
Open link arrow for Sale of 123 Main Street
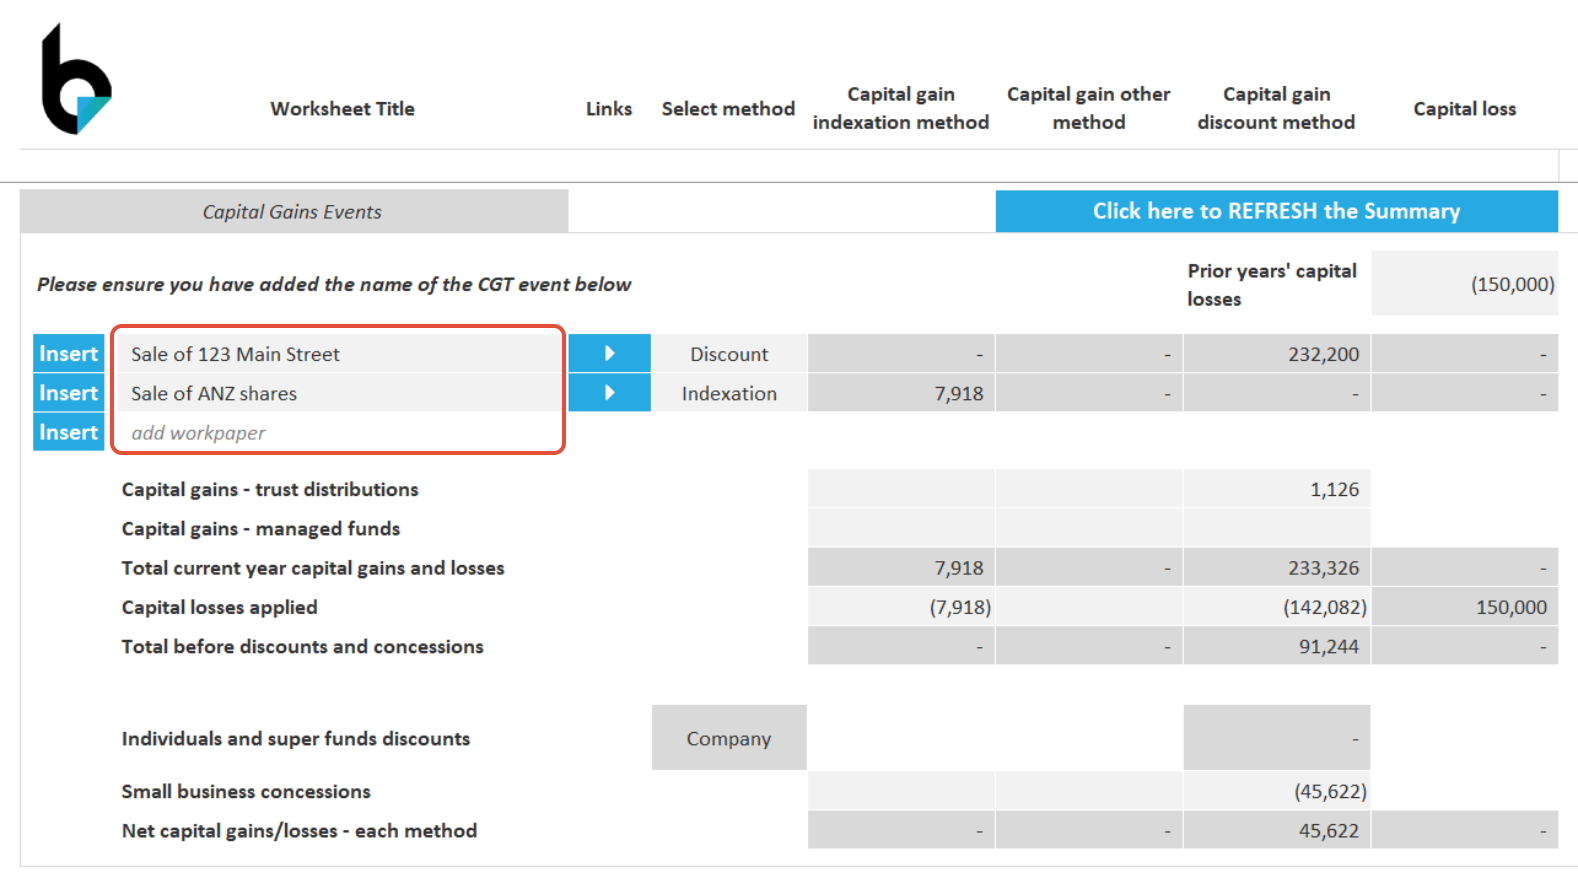pos(609,353)
